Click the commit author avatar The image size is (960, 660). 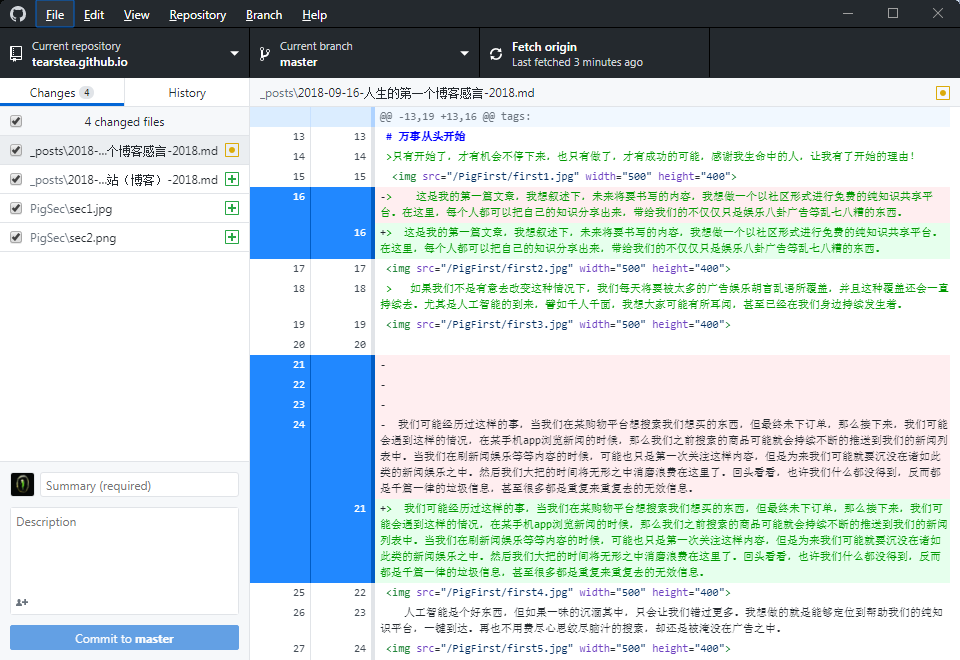pos(23,484)
